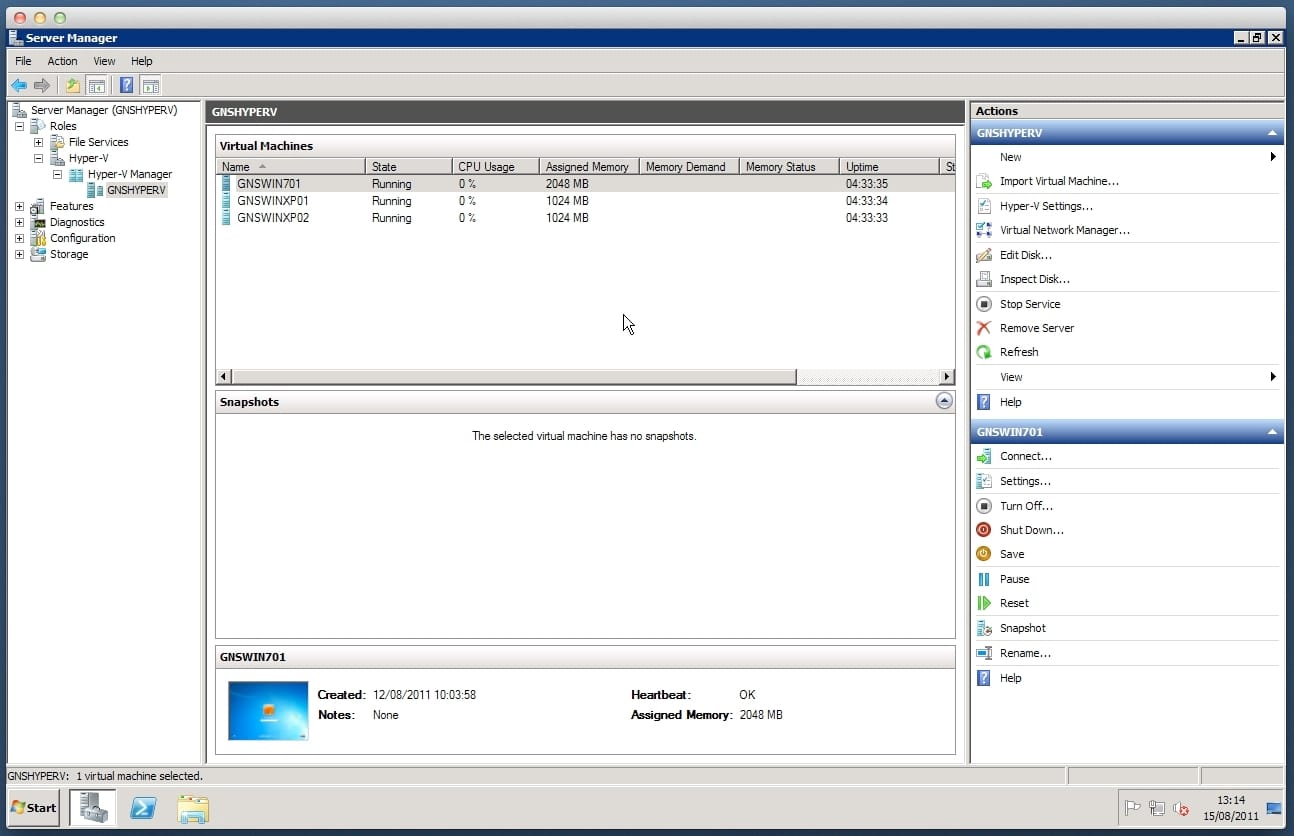Sort by the Name column header
1294x836 pixels.
(291, 167)
